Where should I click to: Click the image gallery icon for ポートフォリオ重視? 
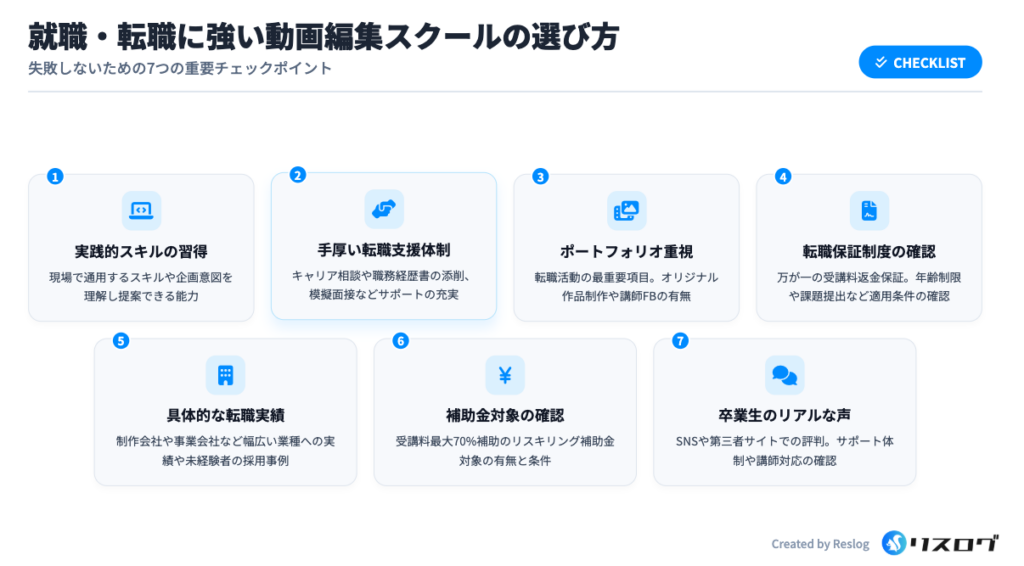(626, 210)
